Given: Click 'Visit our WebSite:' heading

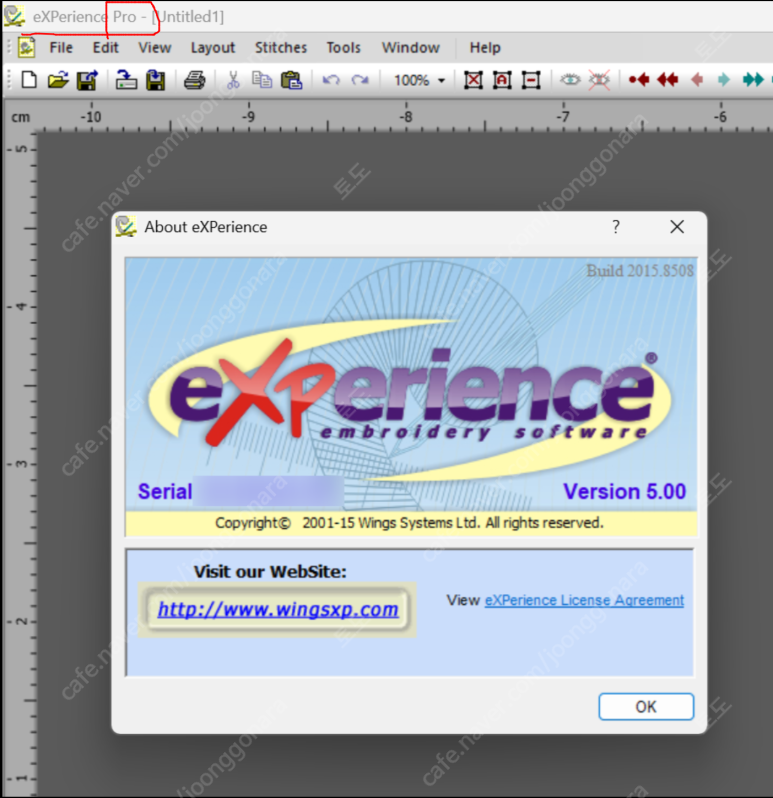Looking at the screenshot, I should [270, 572].
